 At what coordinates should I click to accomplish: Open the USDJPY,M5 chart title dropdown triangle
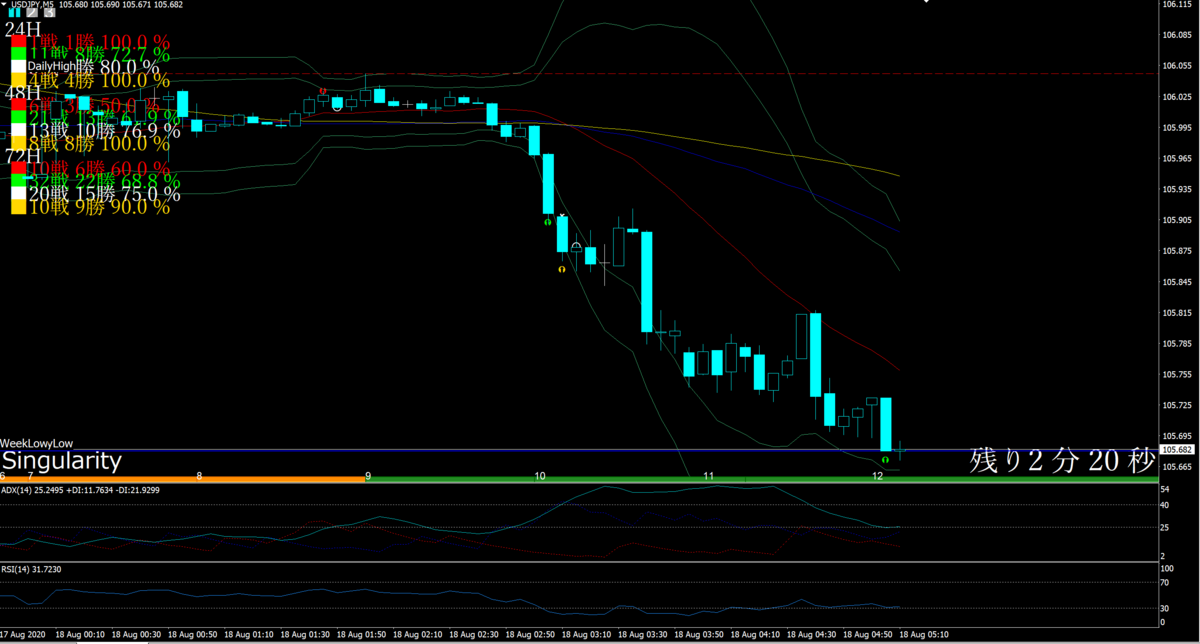[x=5, y=4]
